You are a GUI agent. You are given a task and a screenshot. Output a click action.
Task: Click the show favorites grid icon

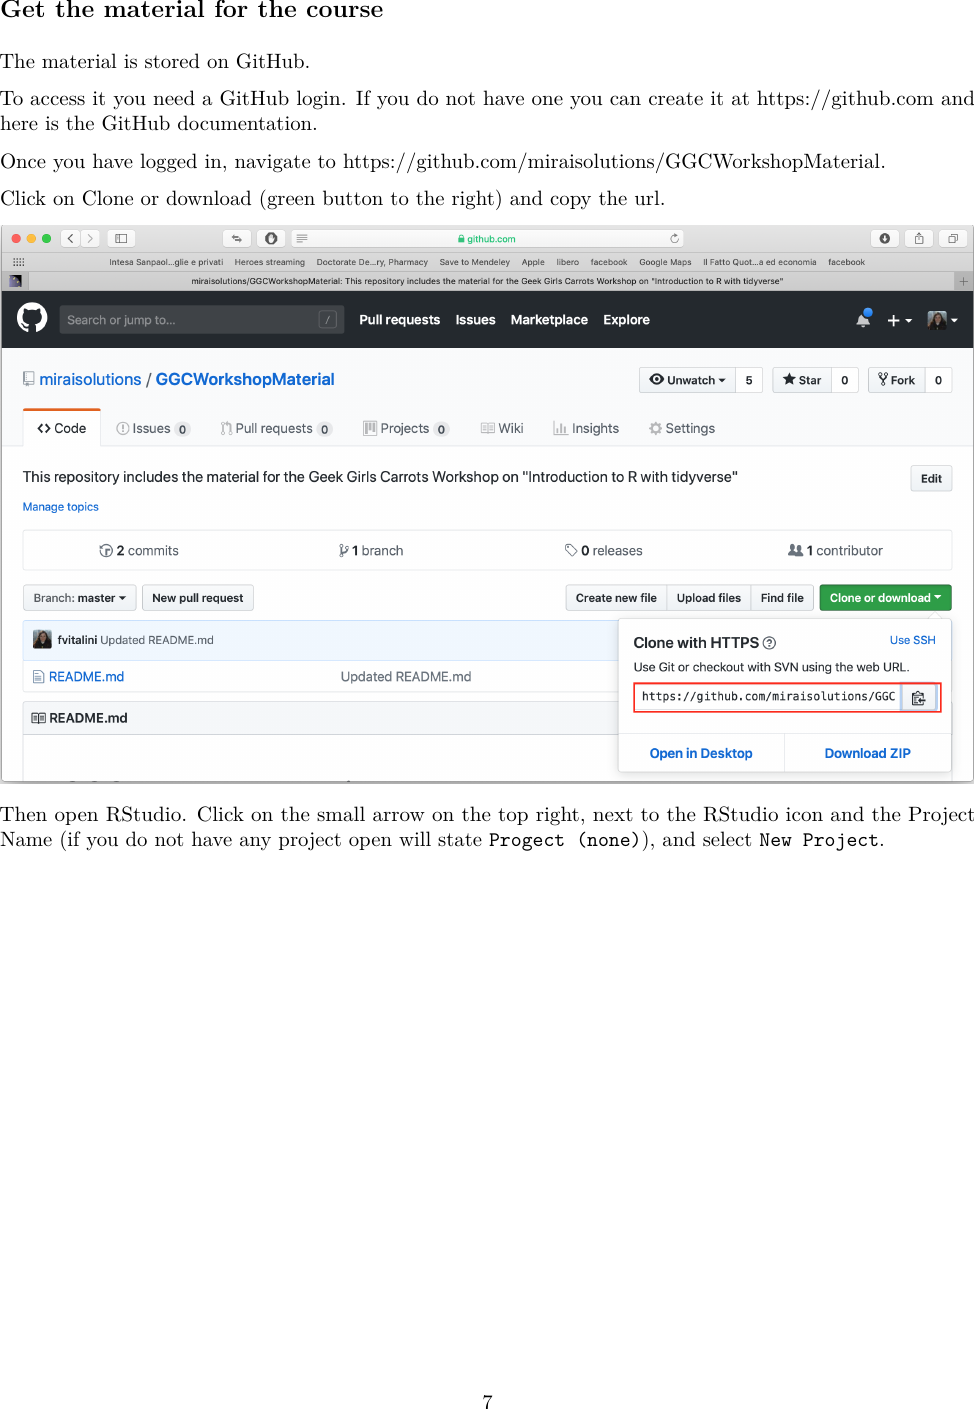[x=18, y=262]
